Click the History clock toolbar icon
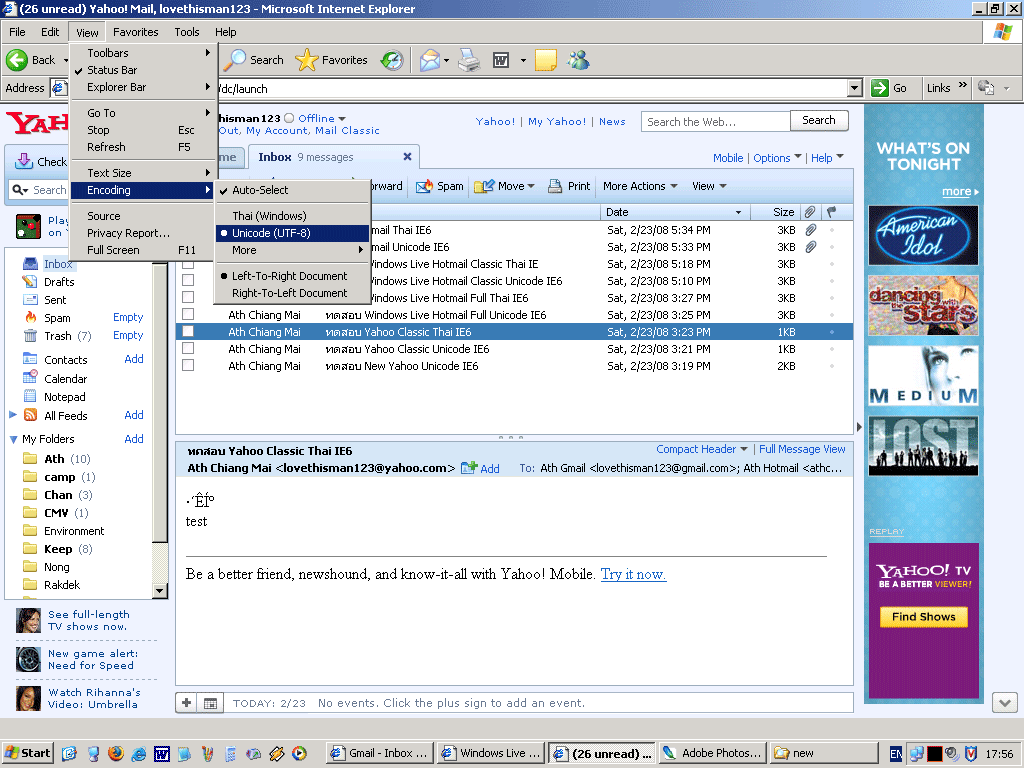Image resolution: width=1024 pixels, height=768 pixels. pos(392,61)
